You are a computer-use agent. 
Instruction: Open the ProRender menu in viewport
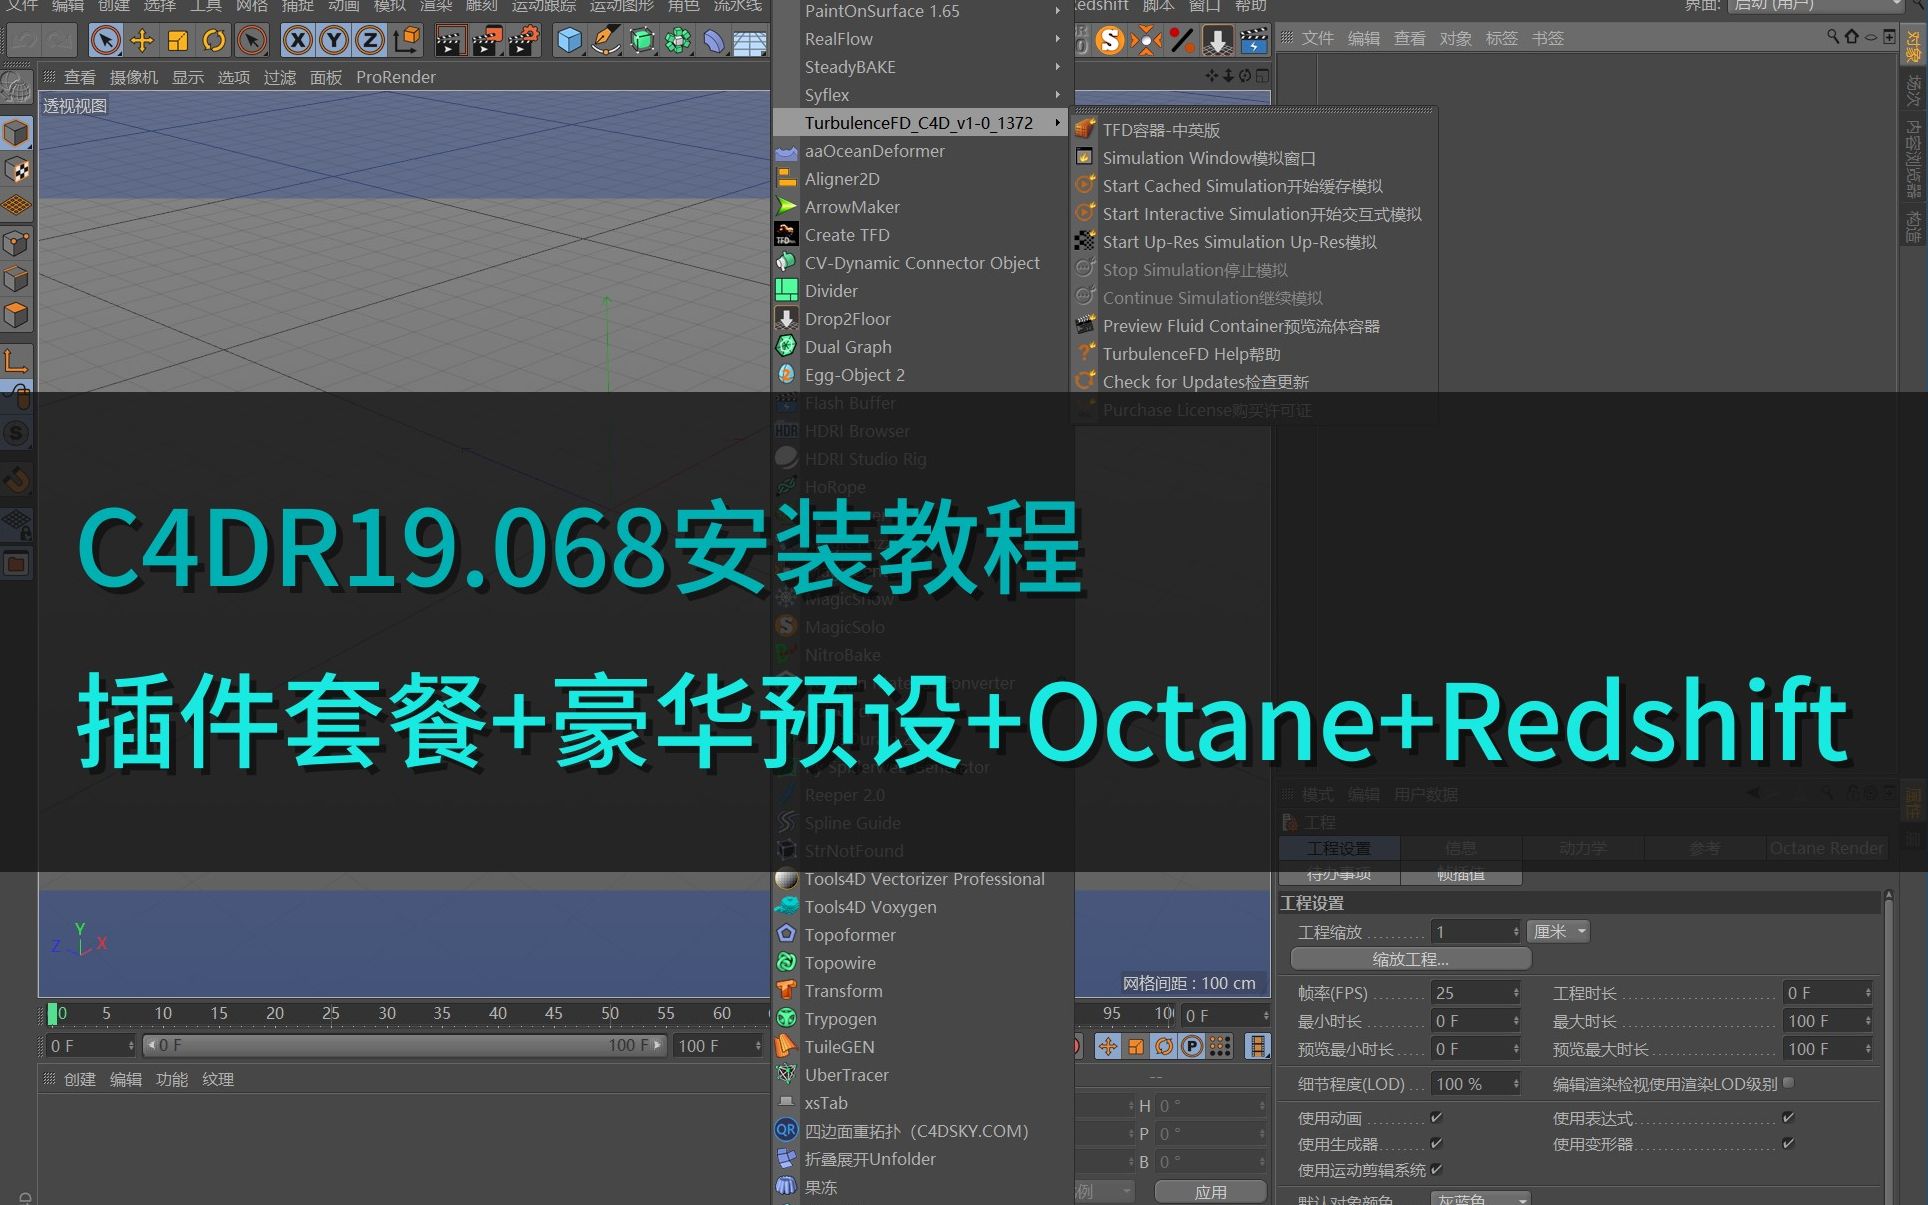tap(395, 77)
